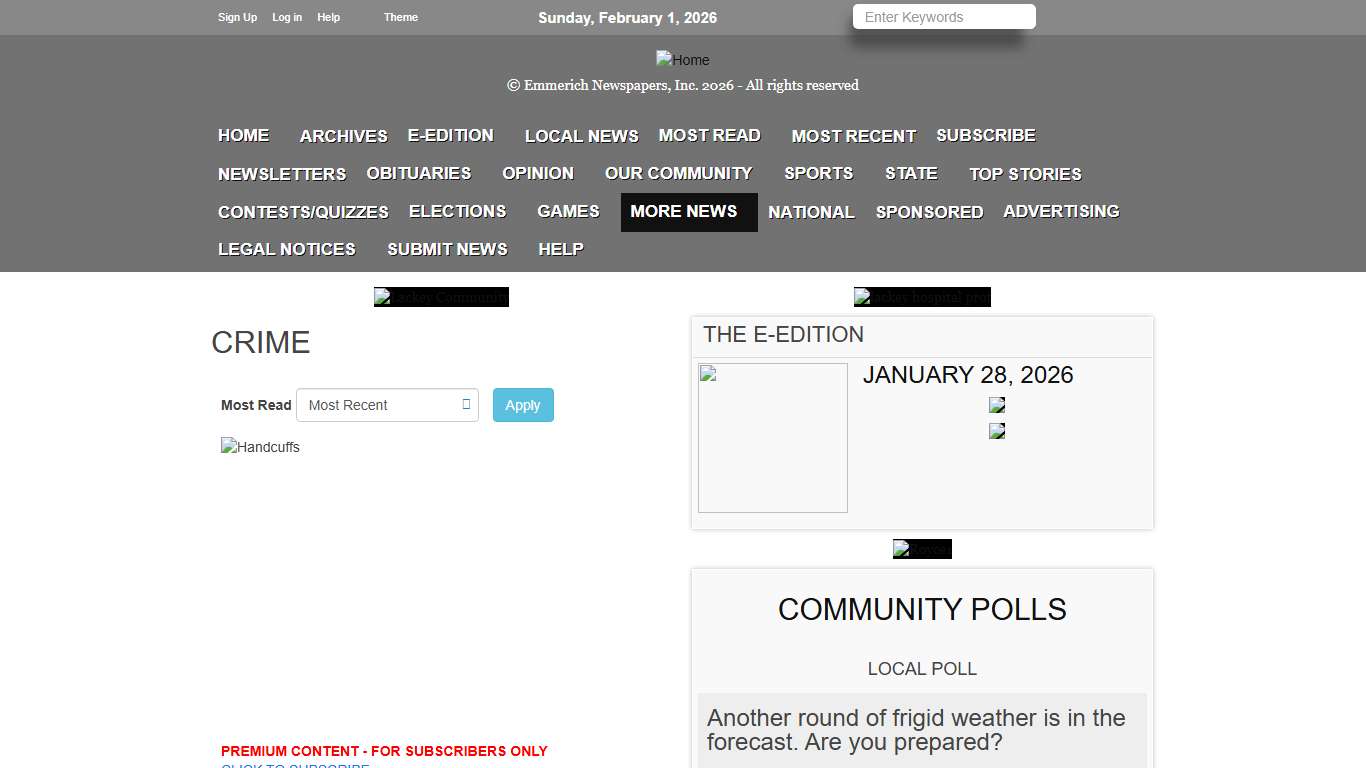
Task: Select the Log in option
Action: click(x=287, y=17)
